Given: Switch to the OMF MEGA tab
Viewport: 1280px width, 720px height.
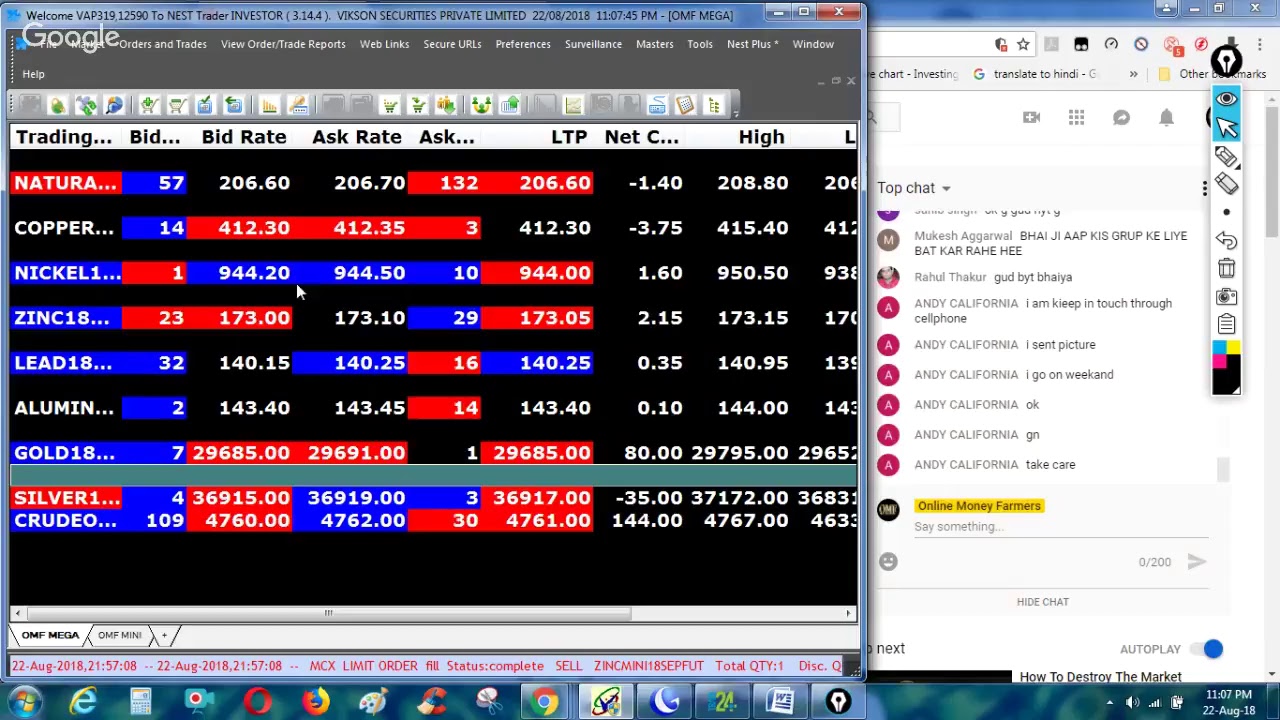Looking at the screenshot, I should point(50,635).
